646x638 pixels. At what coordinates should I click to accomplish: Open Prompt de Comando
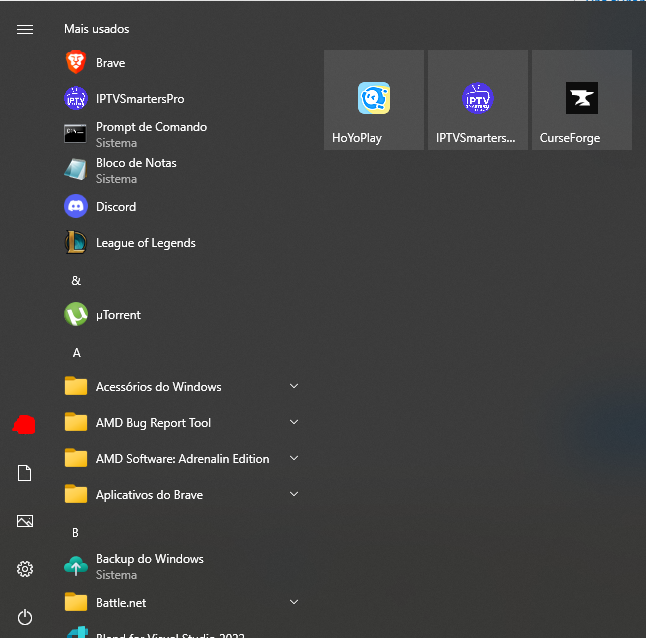(181, 135)
